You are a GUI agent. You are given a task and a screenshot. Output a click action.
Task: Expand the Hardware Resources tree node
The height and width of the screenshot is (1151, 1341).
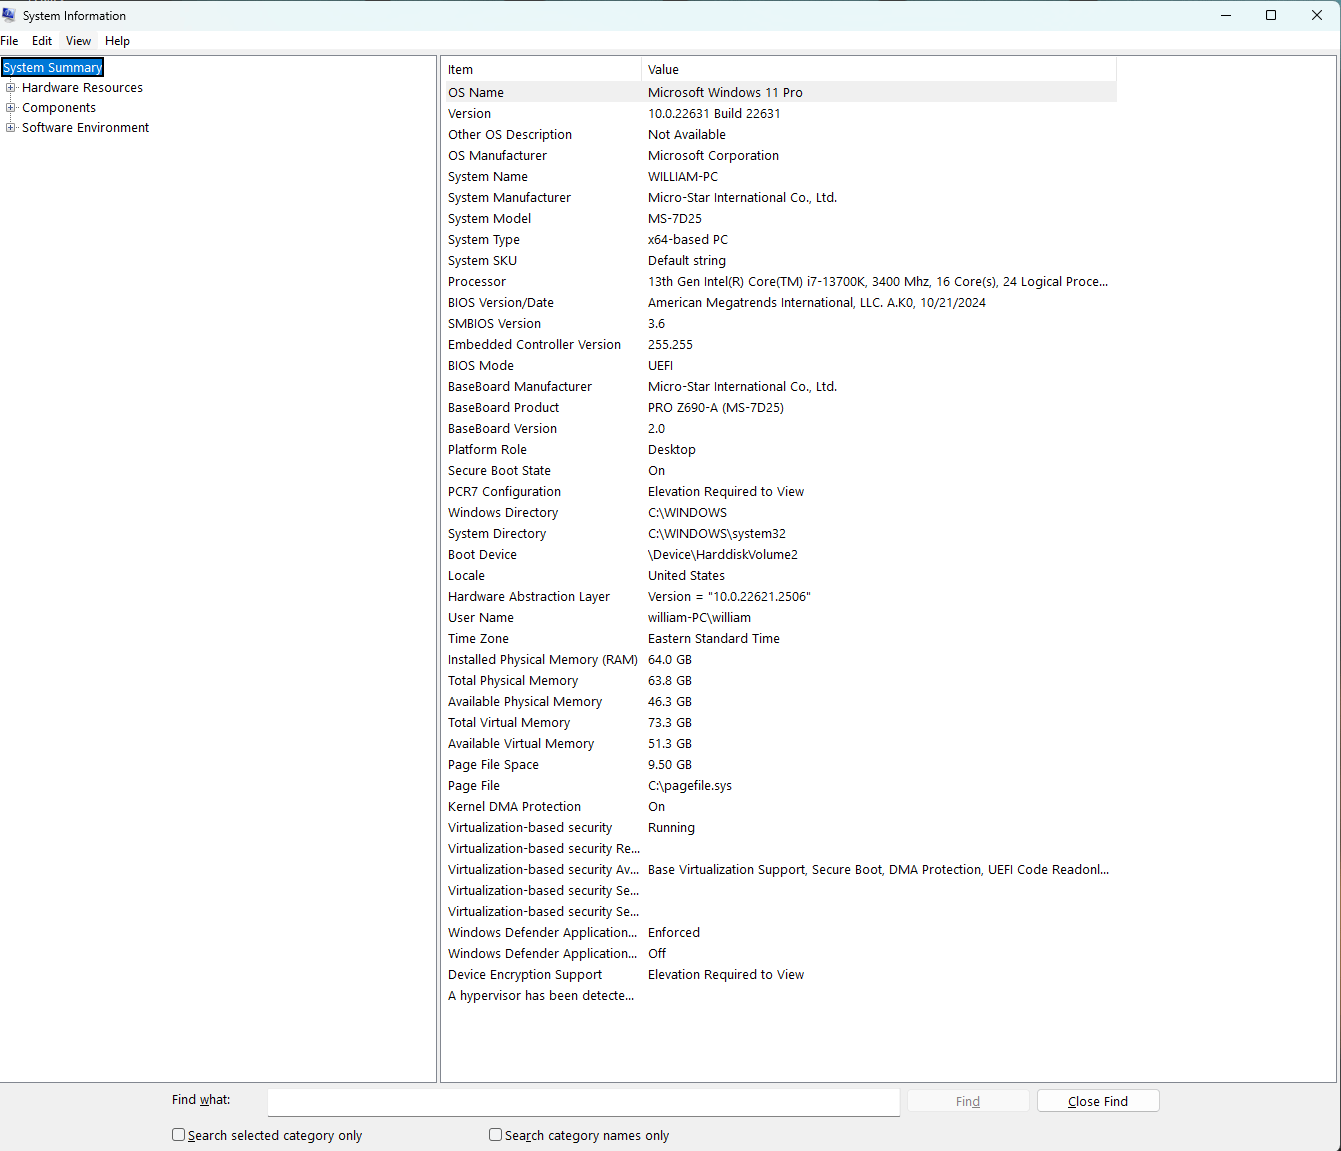(11, 88)
